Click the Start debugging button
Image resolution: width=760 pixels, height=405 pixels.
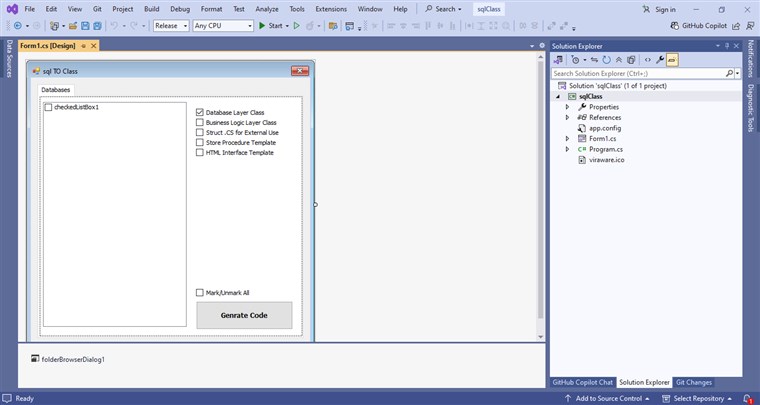pos(270,26)
